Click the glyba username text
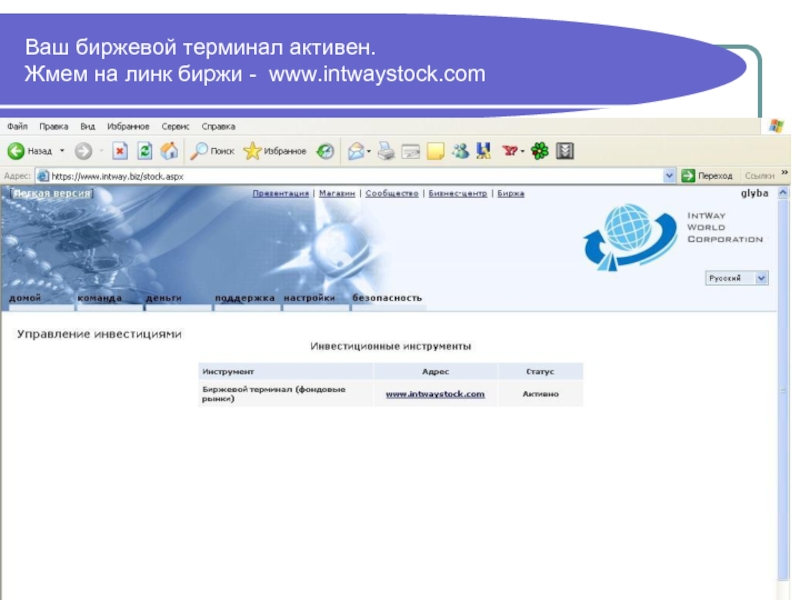 [x=755, y=193]
